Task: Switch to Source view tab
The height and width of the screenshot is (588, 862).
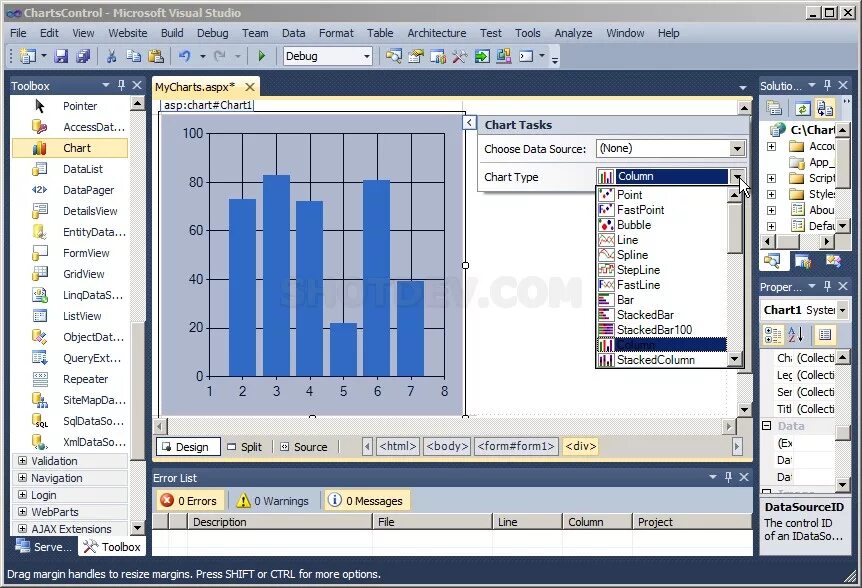Action: pyautogui.click(x=304, y=447)
